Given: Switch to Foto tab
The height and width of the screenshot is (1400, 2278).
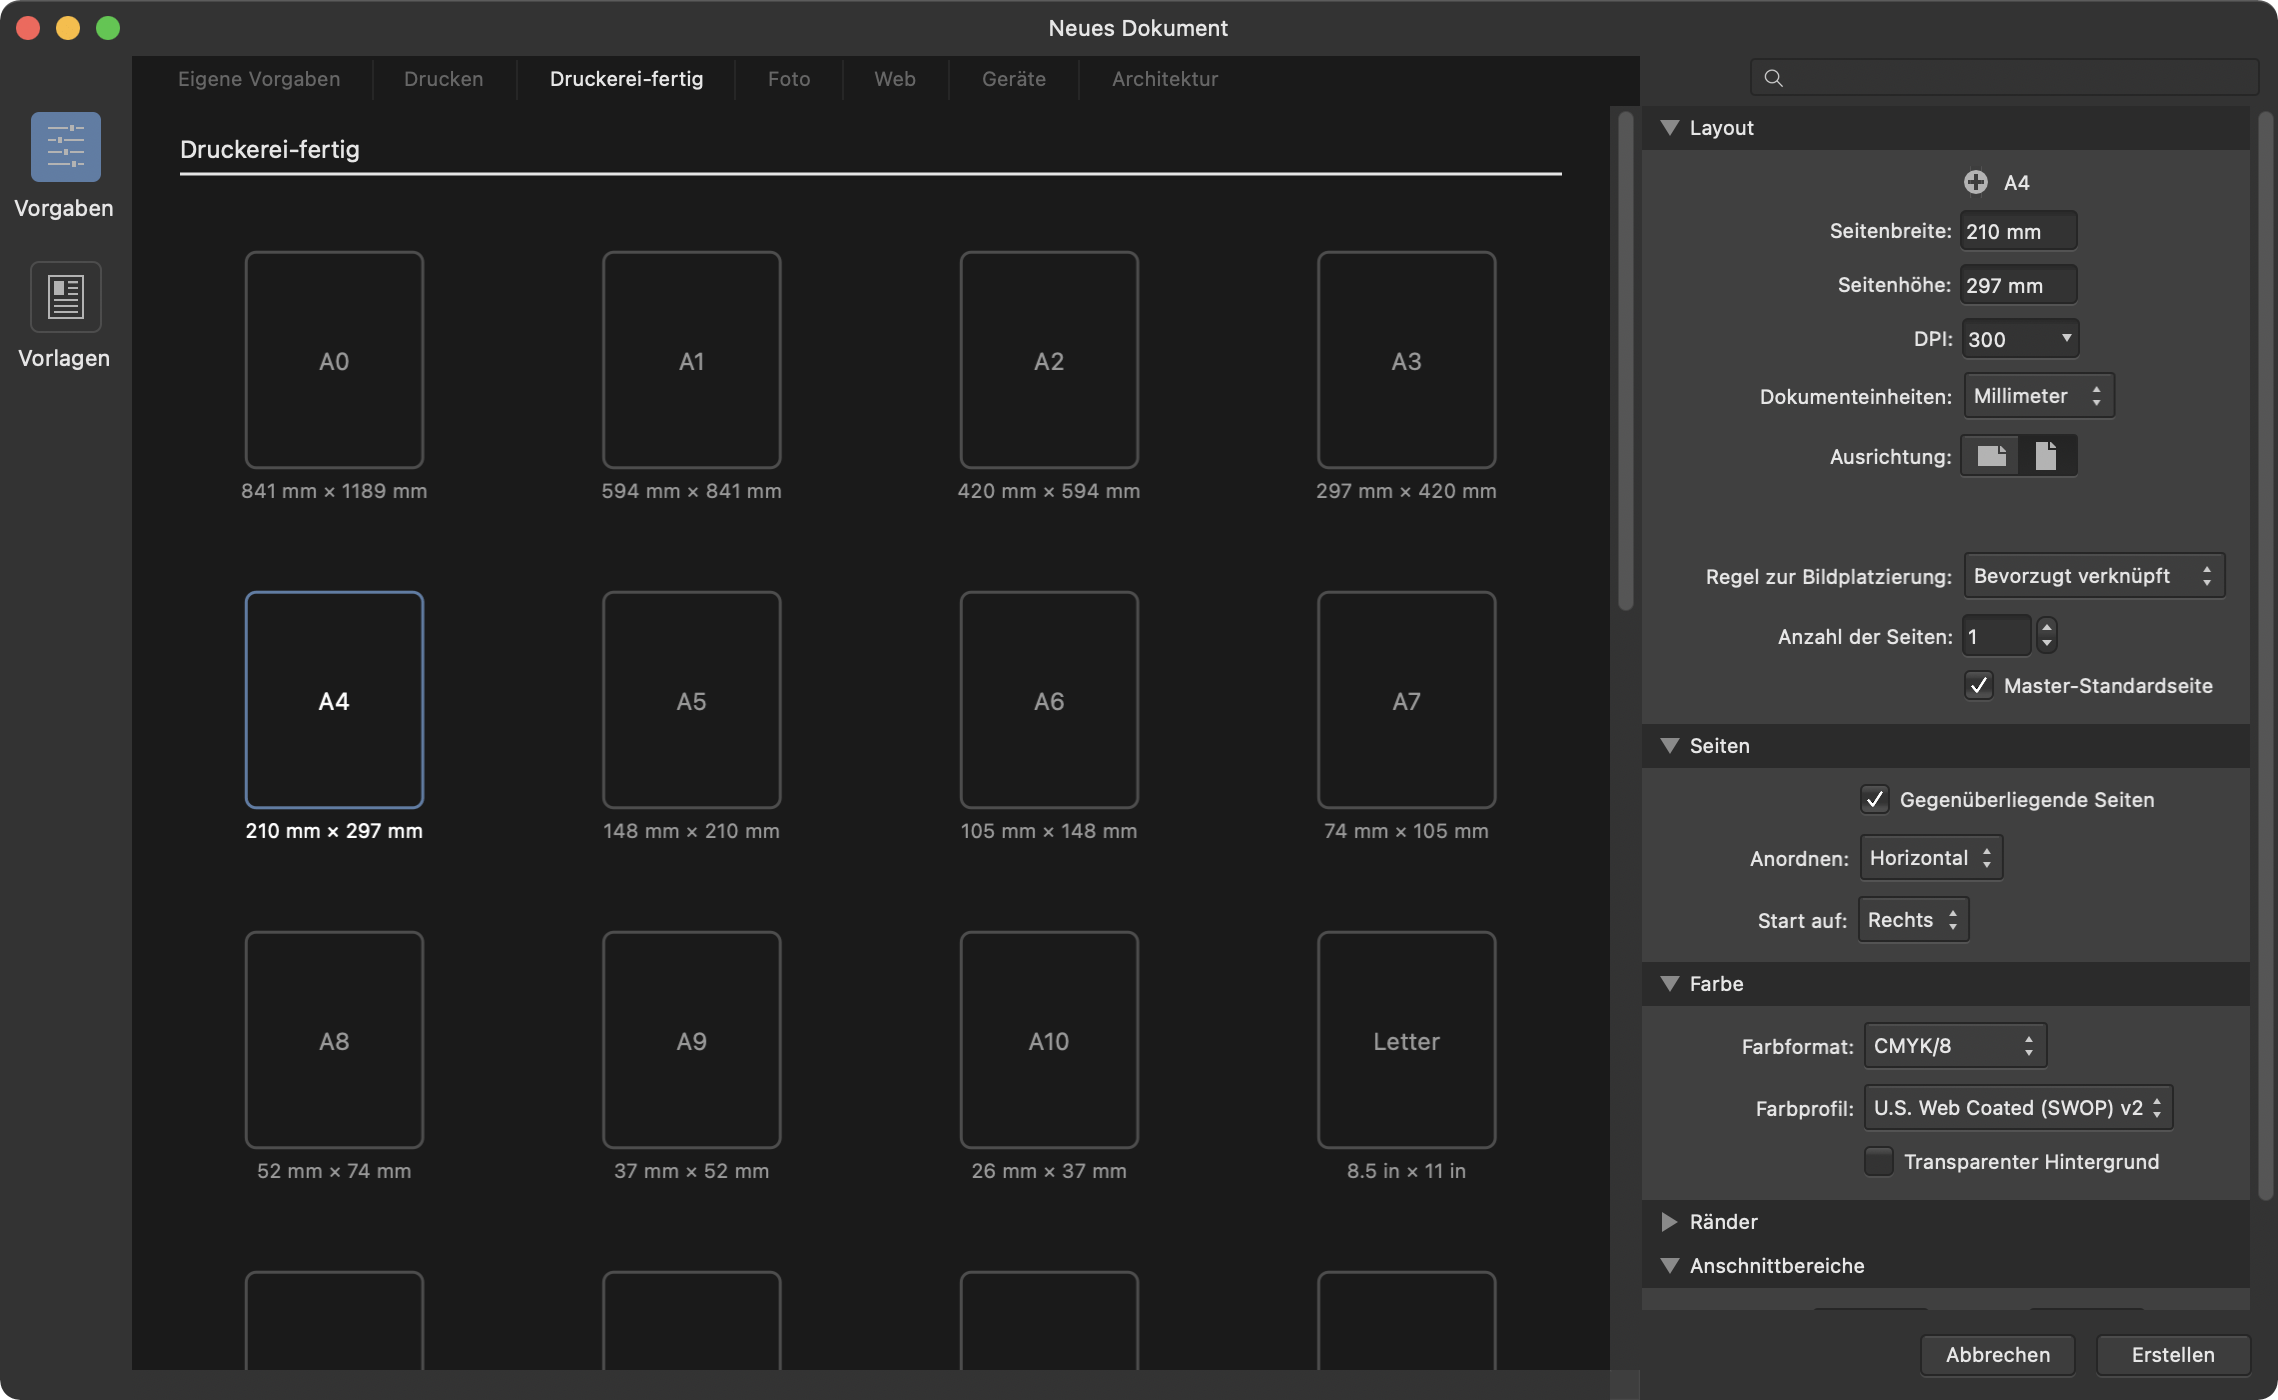Looking at the screenshot, I should (x=789, y=79).
